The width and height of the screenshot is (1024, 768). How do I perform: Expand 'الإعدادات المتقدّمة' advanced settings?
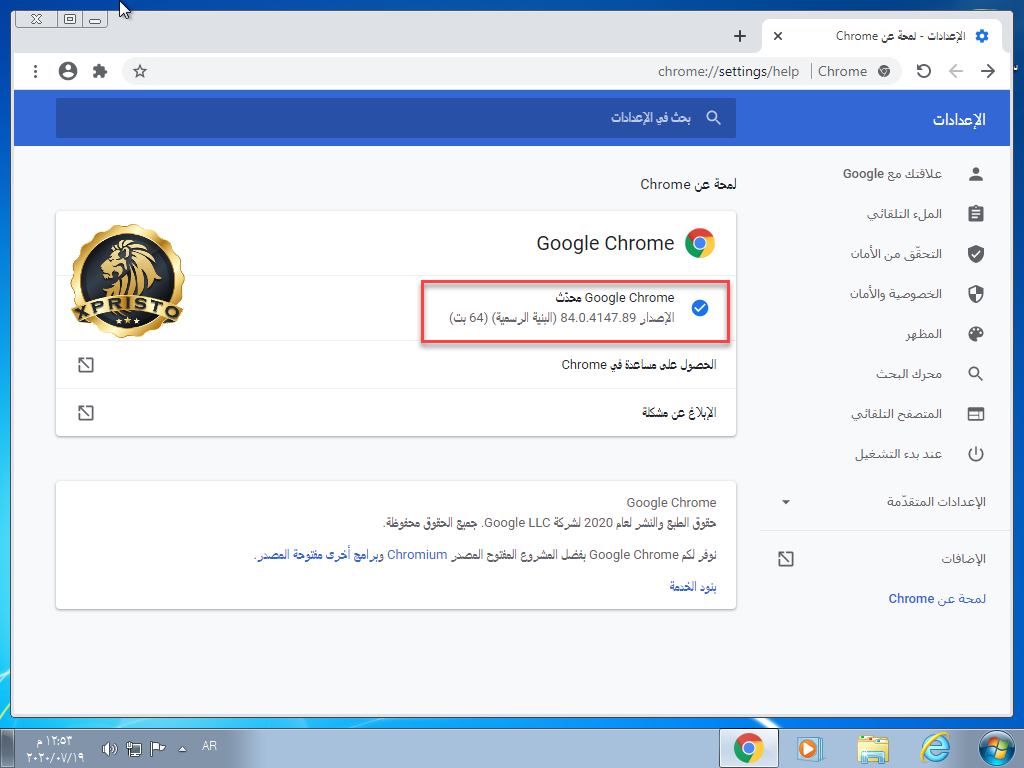[786, 502]
